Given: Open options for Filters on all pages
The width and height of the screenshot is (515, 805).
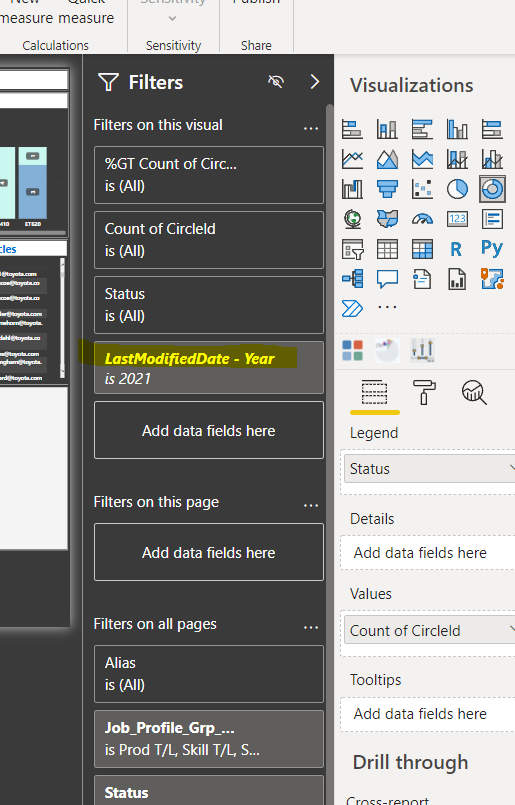Looking at the screenshot, I should click(311, 627).
